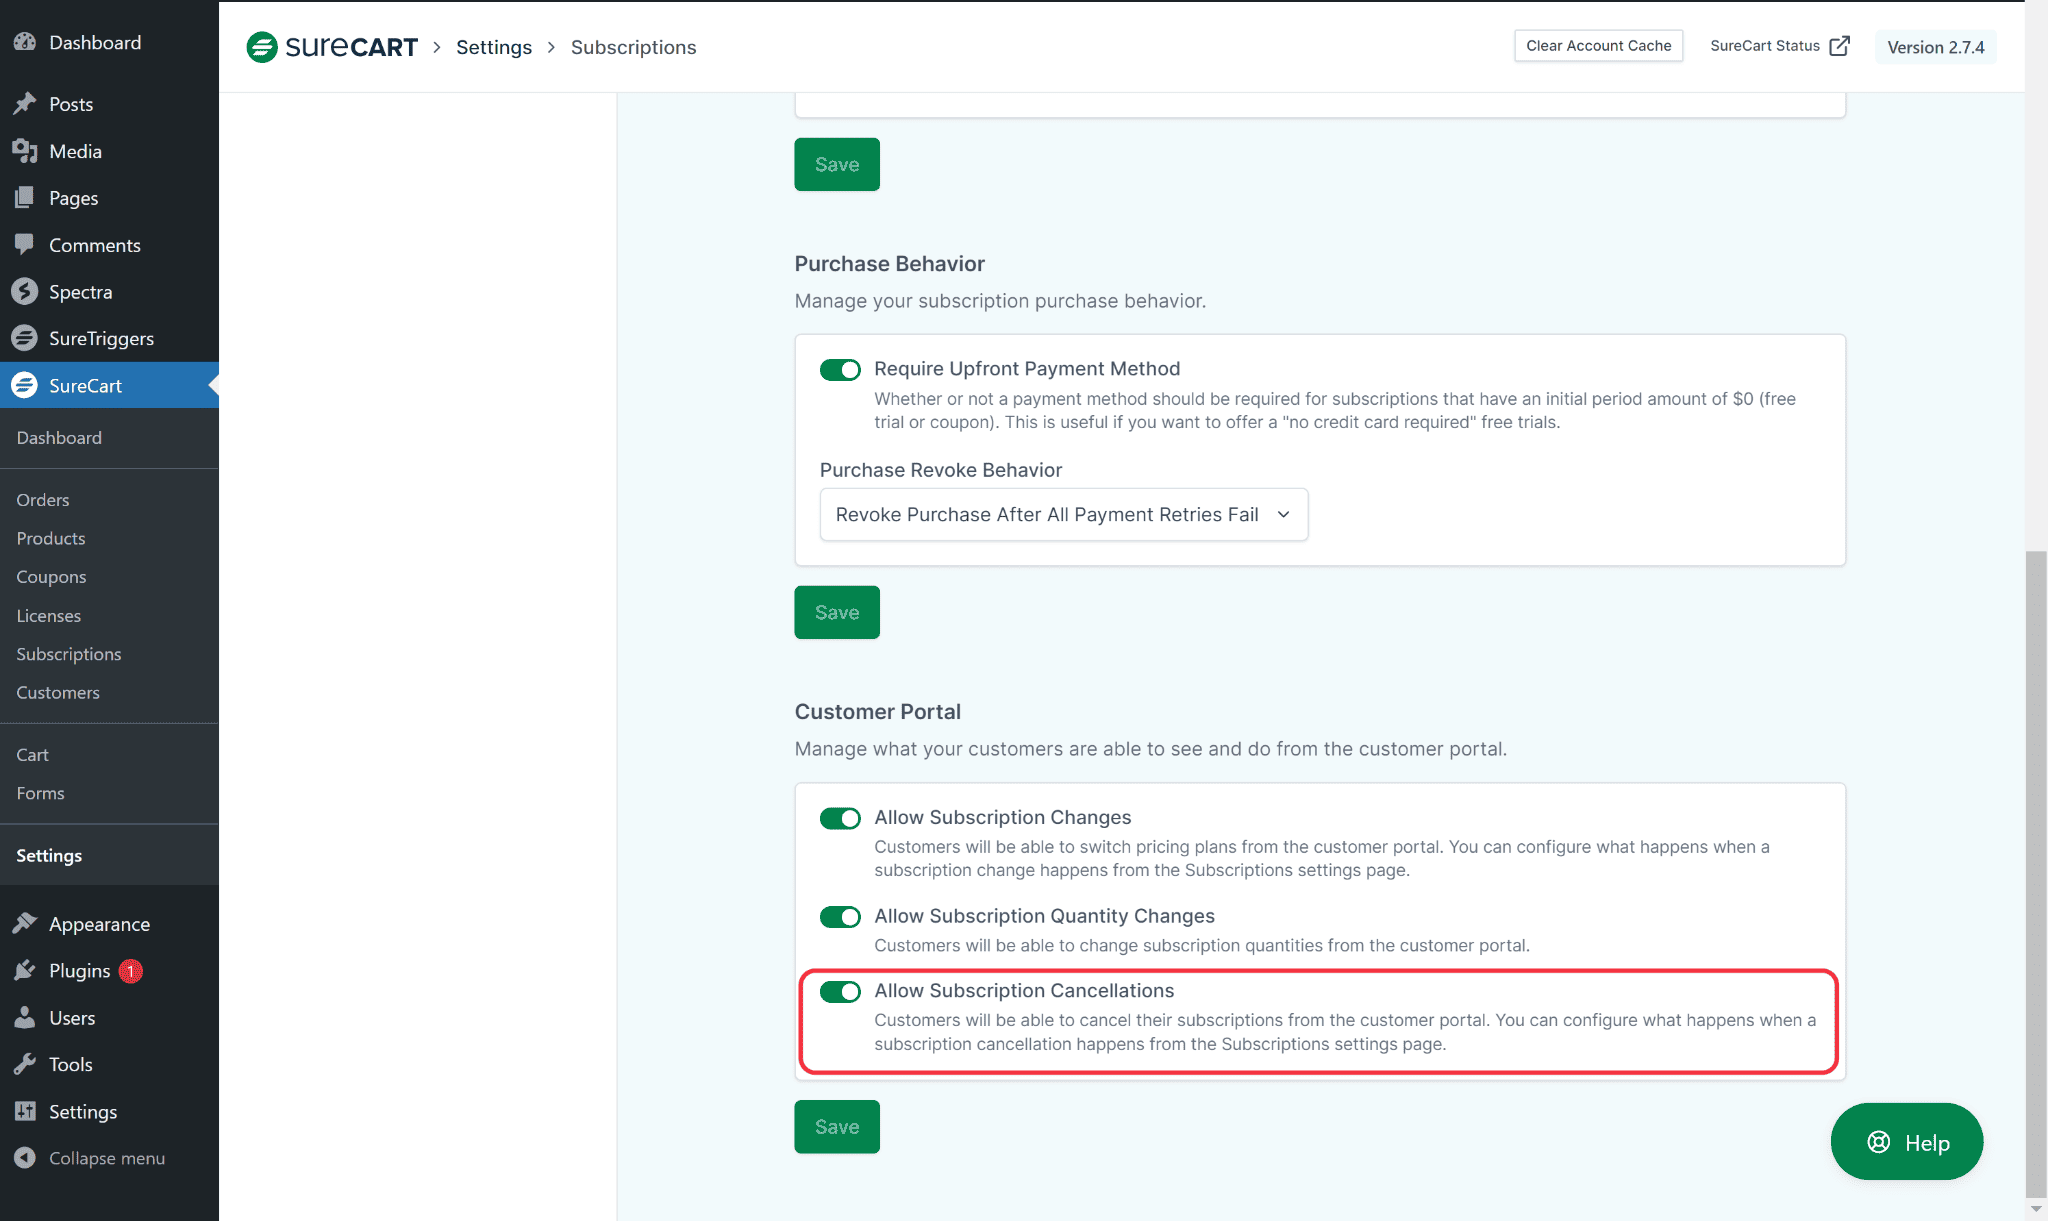Turn off Allow Subscription Cancellations
The image size is (2048, 1221).
click(840, 991)
